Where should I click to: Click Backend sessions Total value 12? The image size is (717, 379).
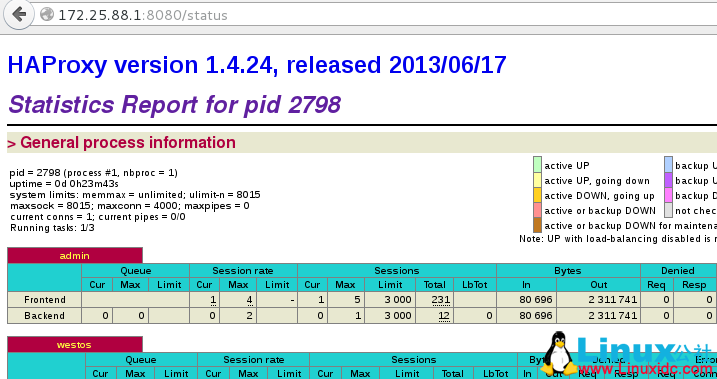(444, 316)
